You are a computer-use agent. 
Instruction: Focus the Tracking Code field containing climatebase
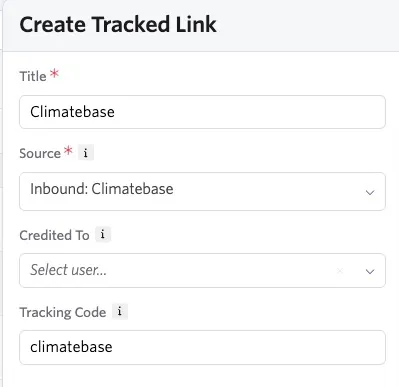point(202,347)
